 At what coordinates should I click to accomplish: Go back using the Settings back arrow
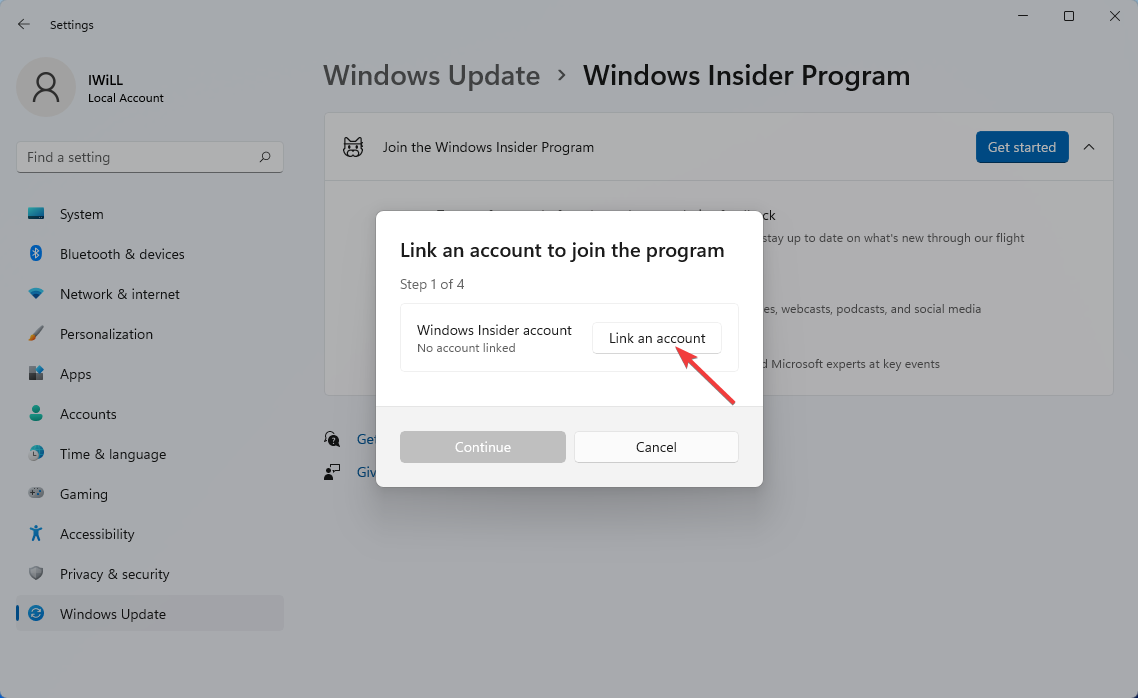click(x=24, y=25)
